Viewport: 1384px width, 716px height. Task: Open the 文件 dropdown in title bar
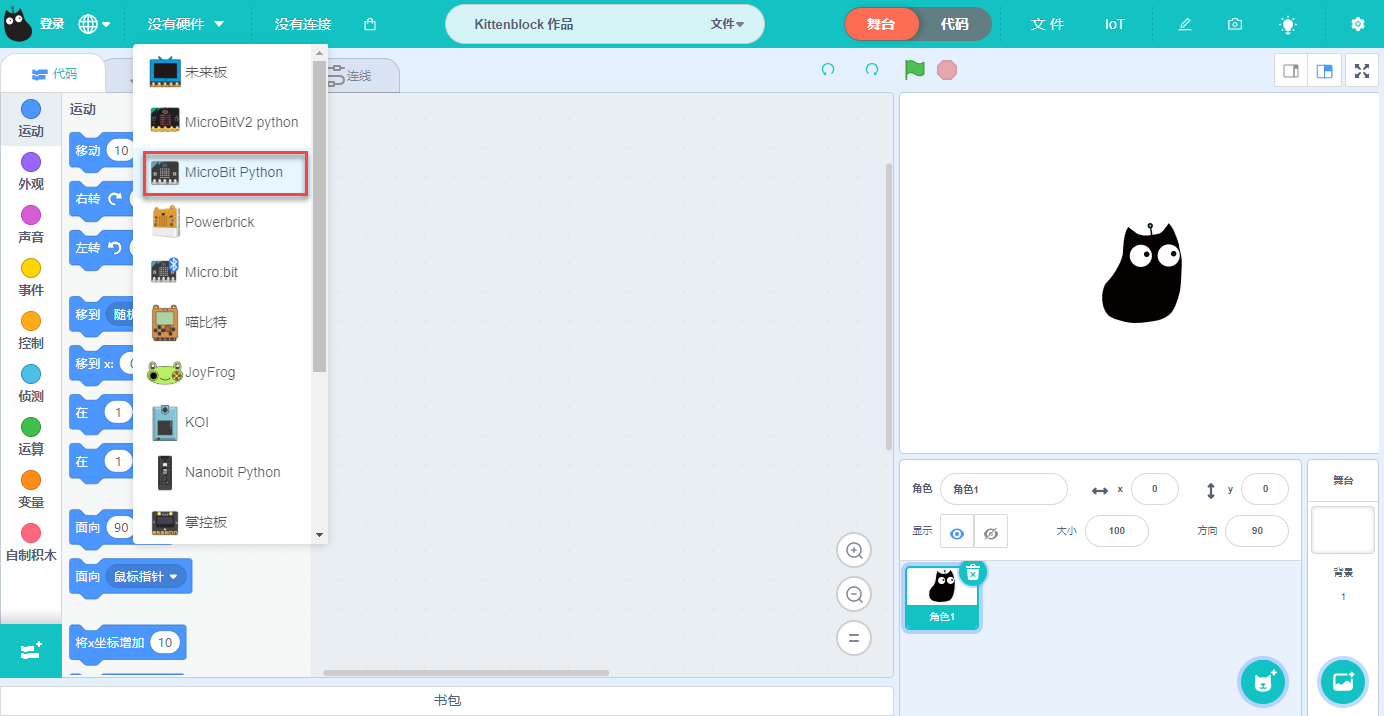[727, 24]
